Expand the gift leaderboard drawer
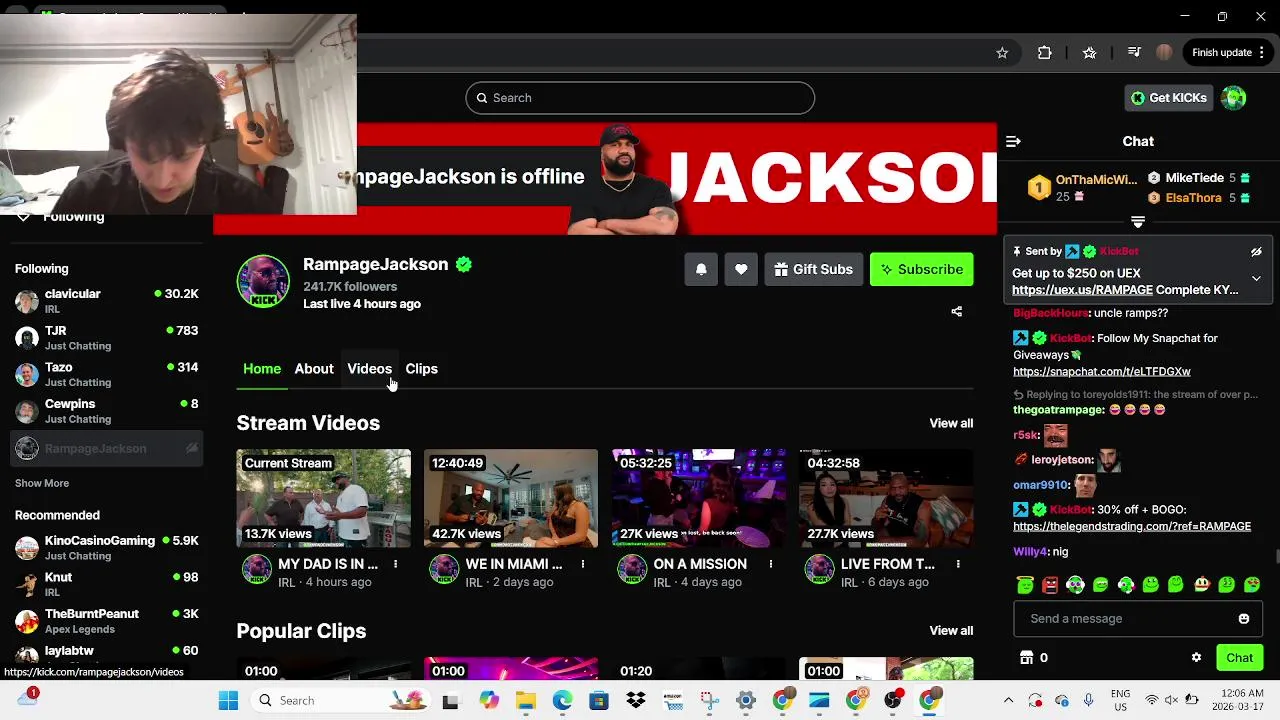 (x=1138, y=222)
